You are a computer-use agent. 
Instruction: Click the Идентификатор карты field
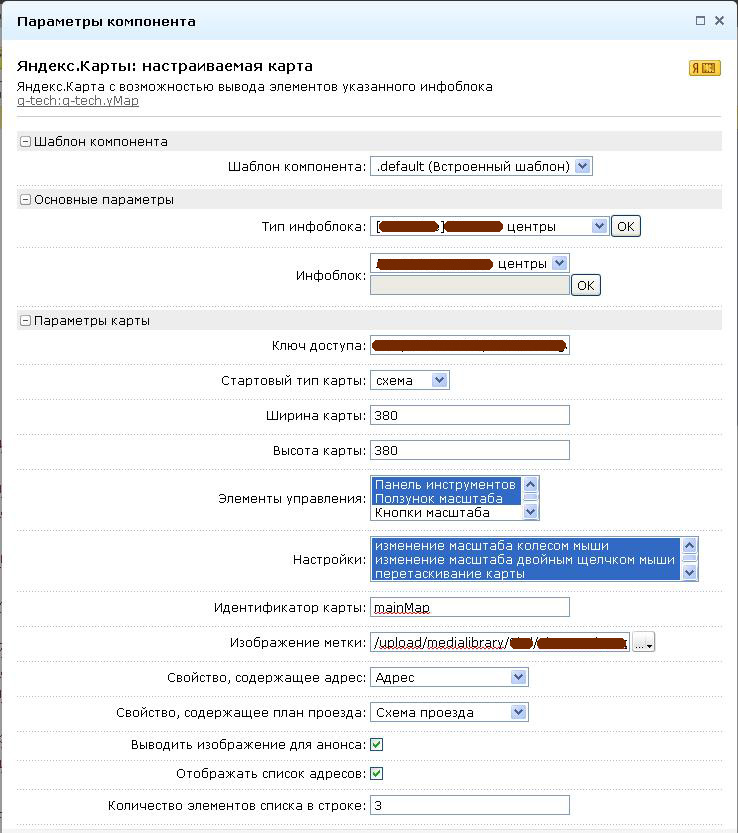[x=470, y=607]
